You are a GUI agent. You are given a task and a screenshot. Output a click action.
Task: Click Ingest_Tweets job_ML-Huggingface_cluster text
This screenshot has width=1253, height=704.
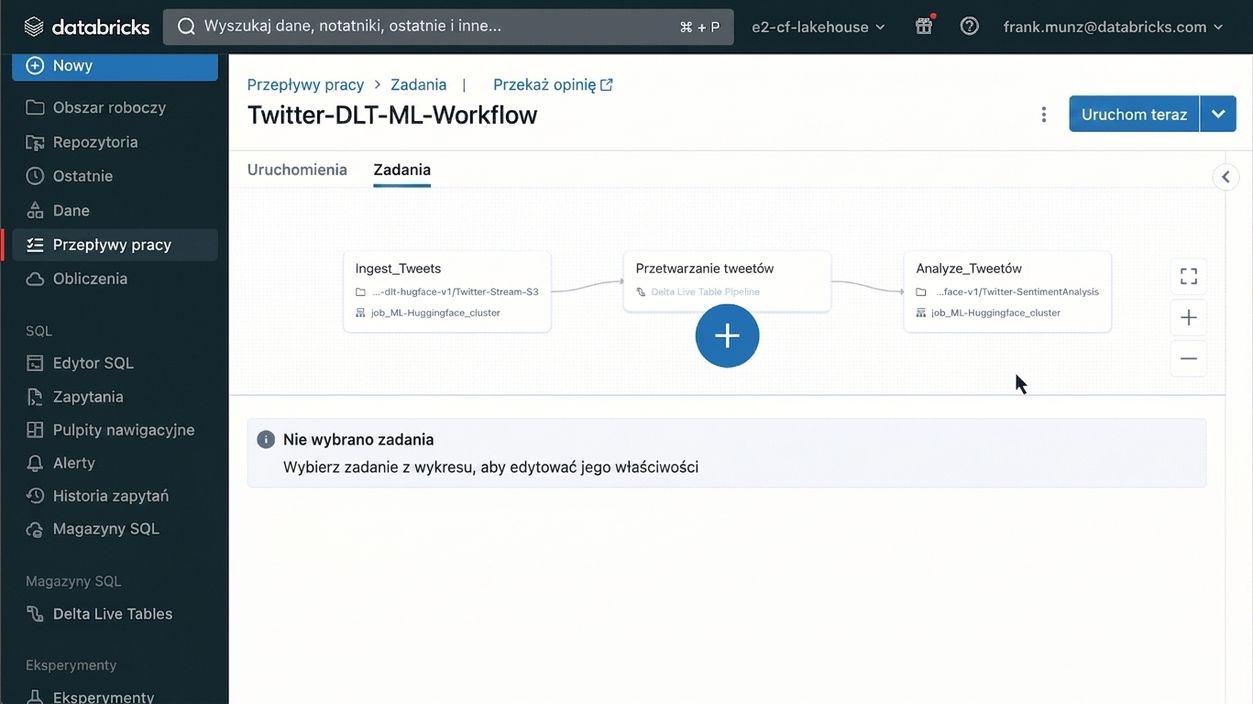[435, 313]
